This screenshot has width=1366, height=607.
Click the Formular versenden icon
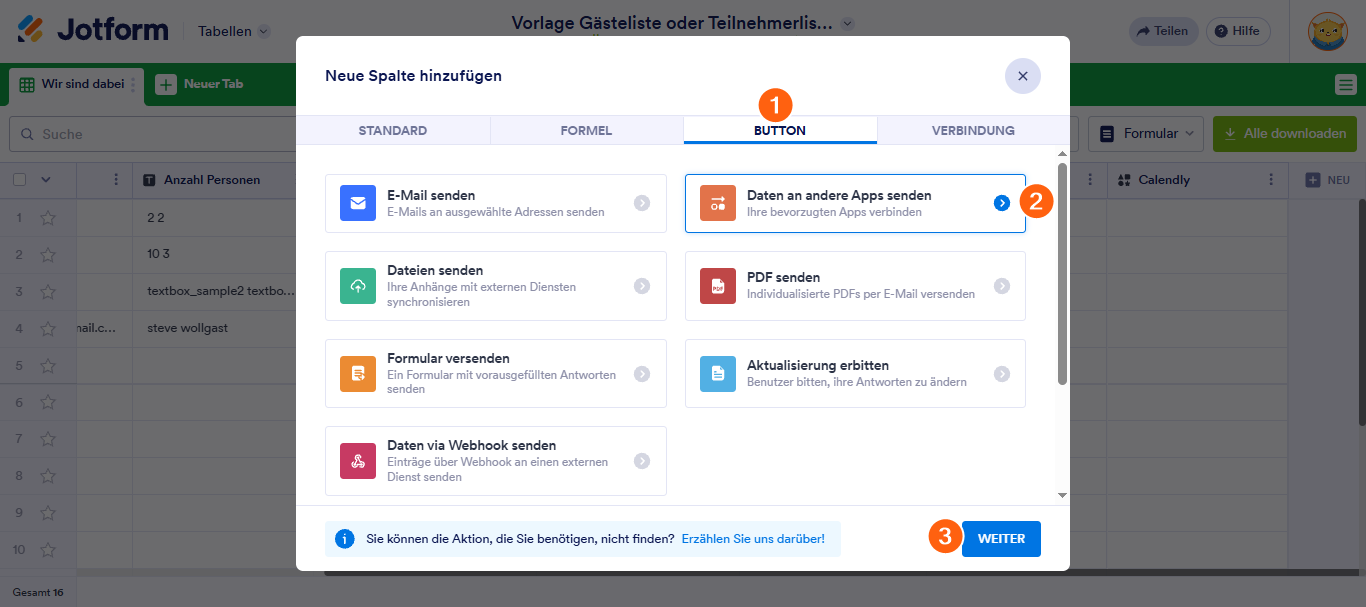tap(357, 373)
